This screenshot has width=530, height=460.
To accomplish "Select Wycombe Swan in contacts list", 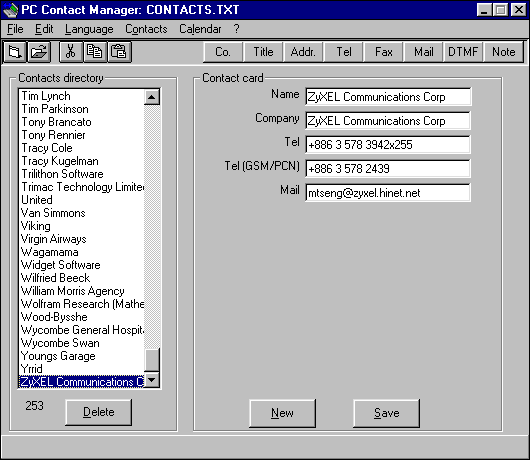I will click(x=81, y=343).
